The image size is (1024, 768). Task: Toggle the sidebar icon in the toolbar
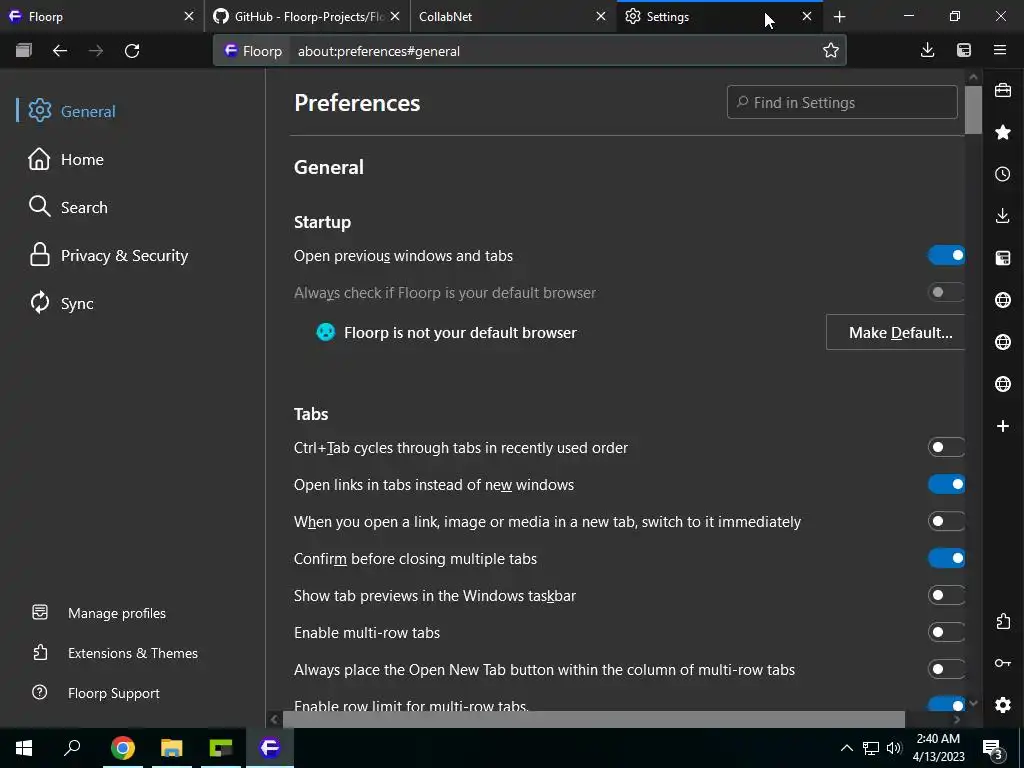[964, 50]
